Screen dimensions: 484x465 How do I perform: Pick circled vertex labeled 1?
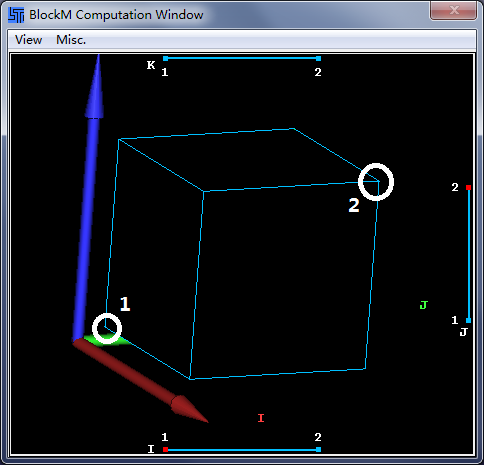coord(107,328)
